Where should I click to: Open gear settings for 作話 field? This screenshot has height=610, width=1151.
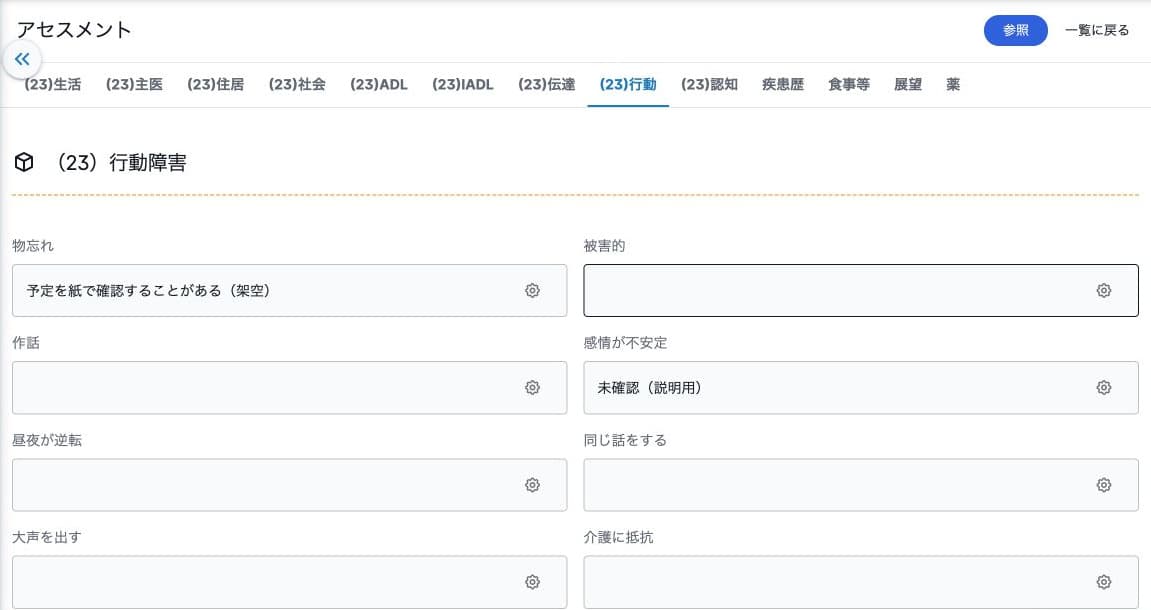click(x=532, y=388)
